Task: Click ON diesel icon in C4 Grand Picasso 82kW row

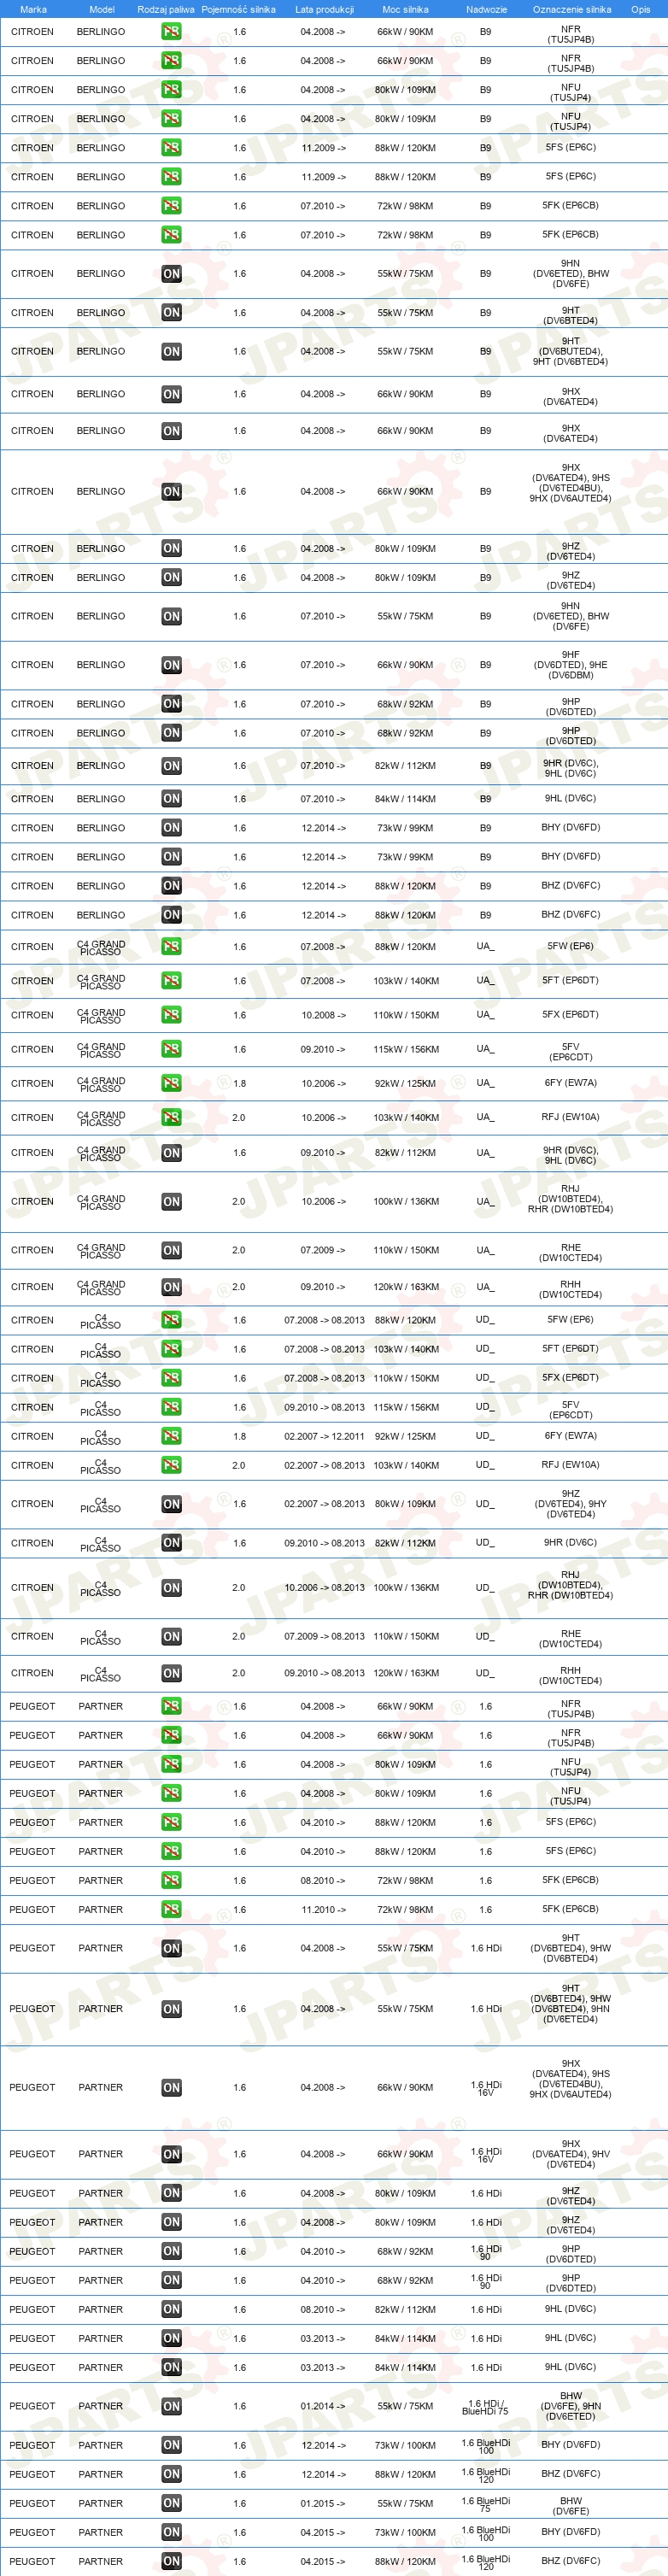Action: coord(171,1153)
